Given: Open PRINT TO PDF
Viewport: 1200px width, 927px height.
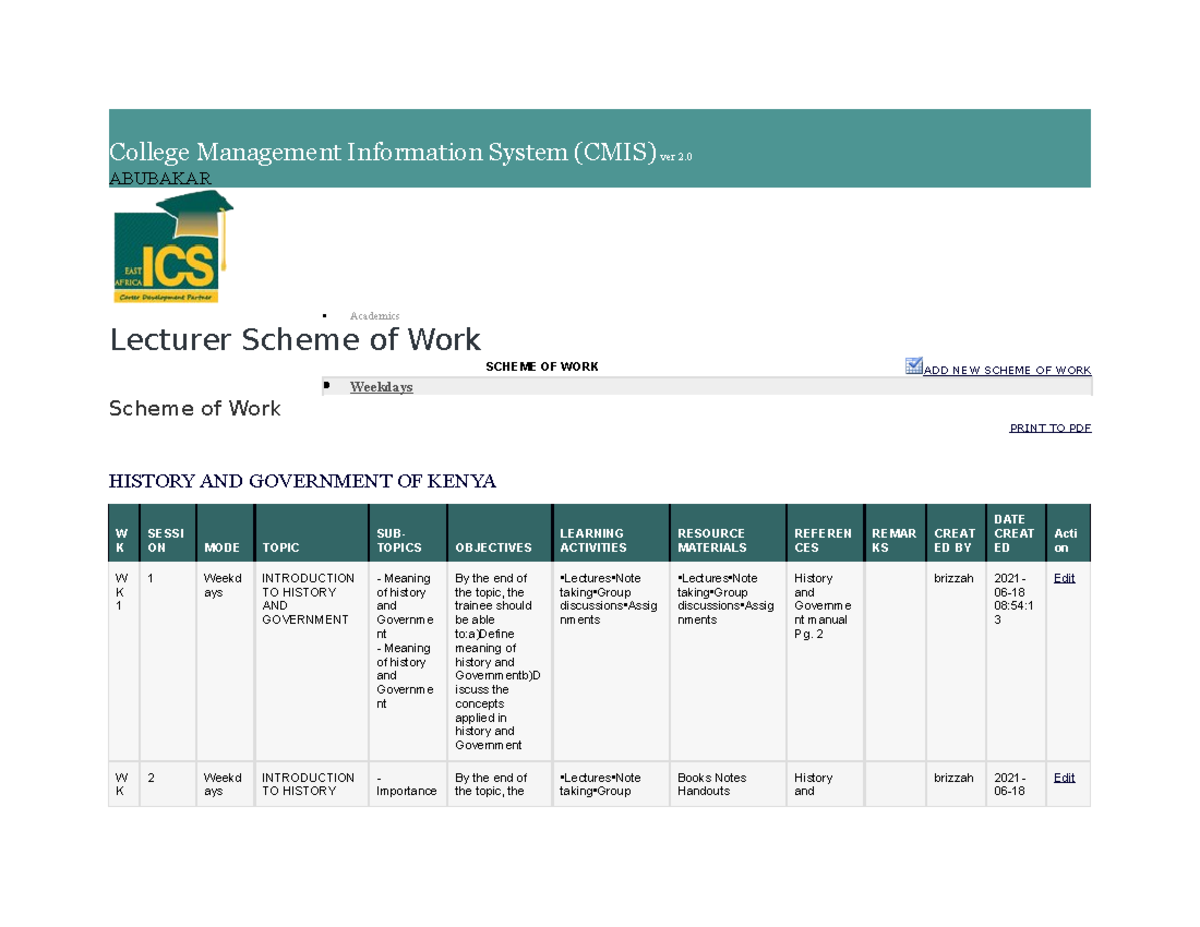Looking at the screenshot, I should (x=1048, y=427).
